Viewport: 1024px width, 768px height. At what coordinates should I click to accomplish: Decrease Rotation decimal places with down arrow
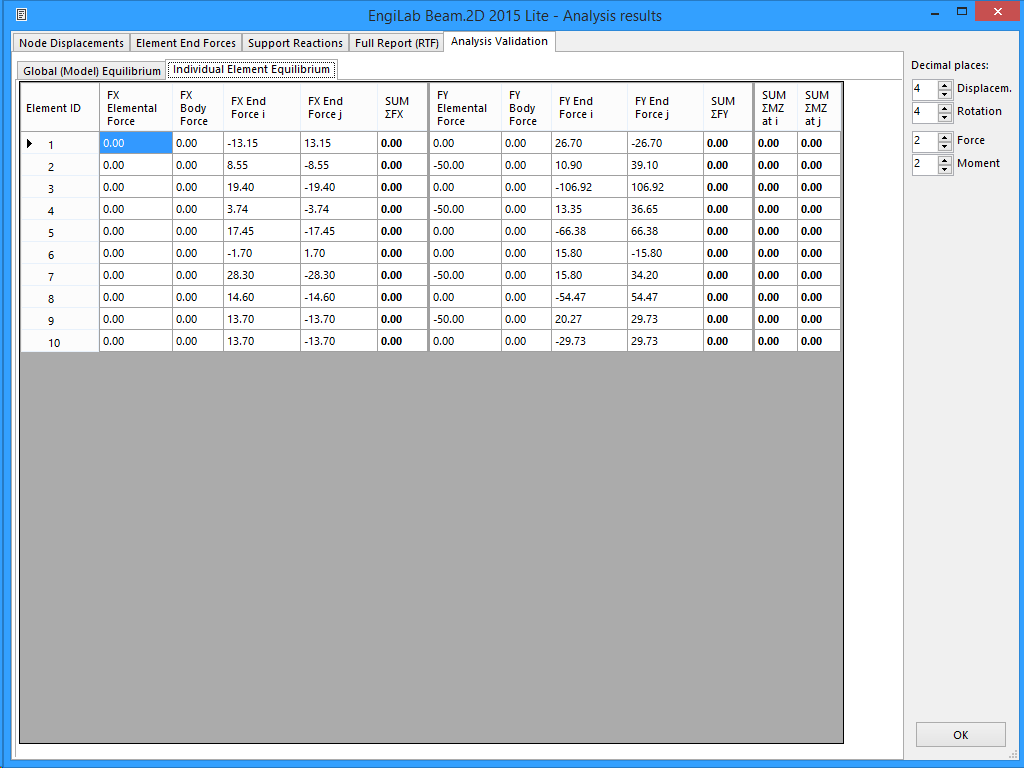click(x=945, y=117)
